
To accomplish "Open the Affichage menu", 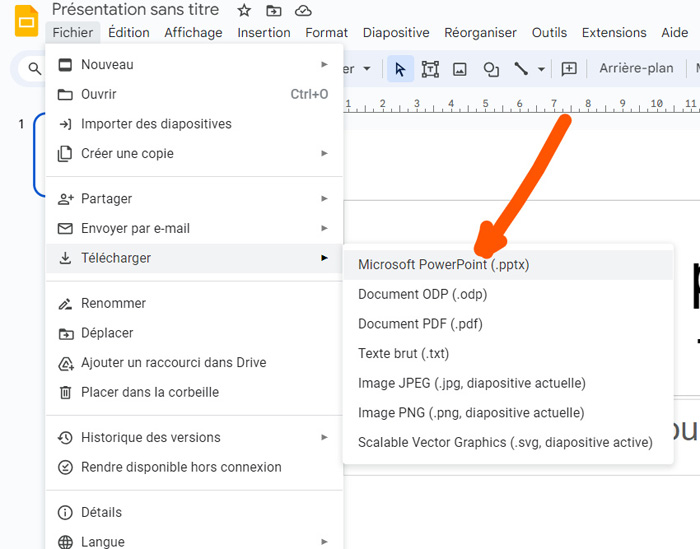I will 193,33.
